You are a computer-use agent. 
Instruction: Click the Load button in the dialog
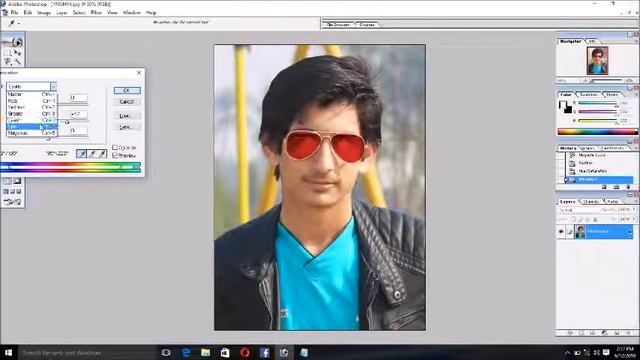click(x=127, y=116)
